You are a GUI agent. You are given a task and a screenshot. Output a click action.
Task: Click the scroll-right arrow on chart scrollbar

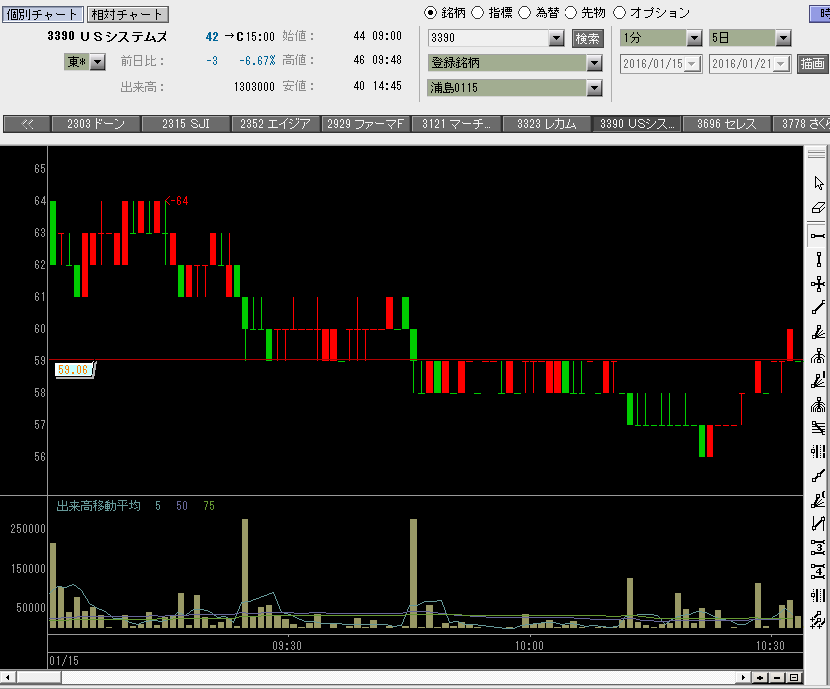(x=743, y=678)
